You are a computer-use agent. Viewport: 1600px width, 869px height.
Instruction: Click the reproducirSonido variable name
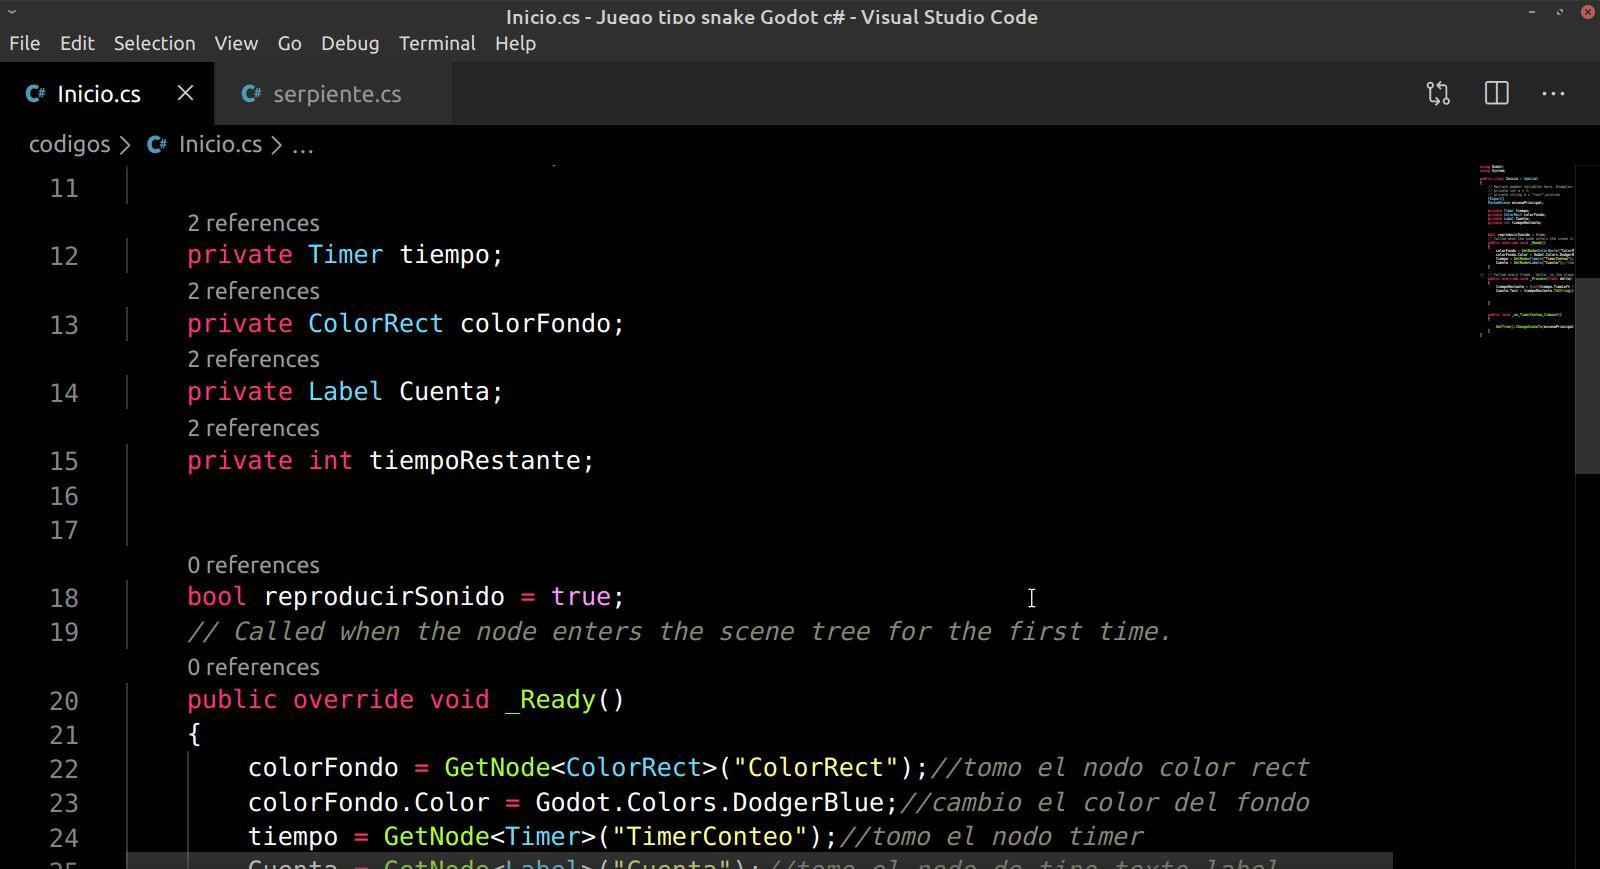tap(384, 597)
